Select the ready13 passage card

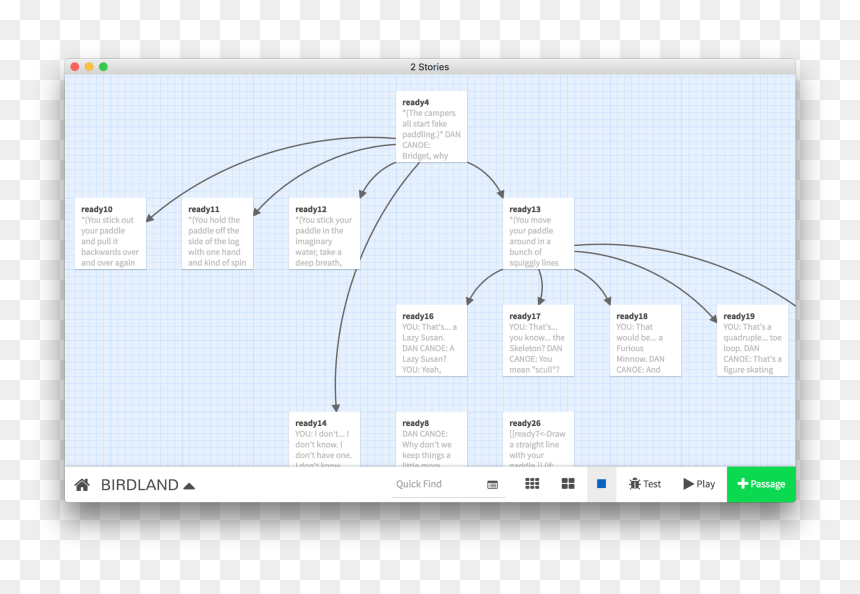pyautogui.click(x=538, y=234)
